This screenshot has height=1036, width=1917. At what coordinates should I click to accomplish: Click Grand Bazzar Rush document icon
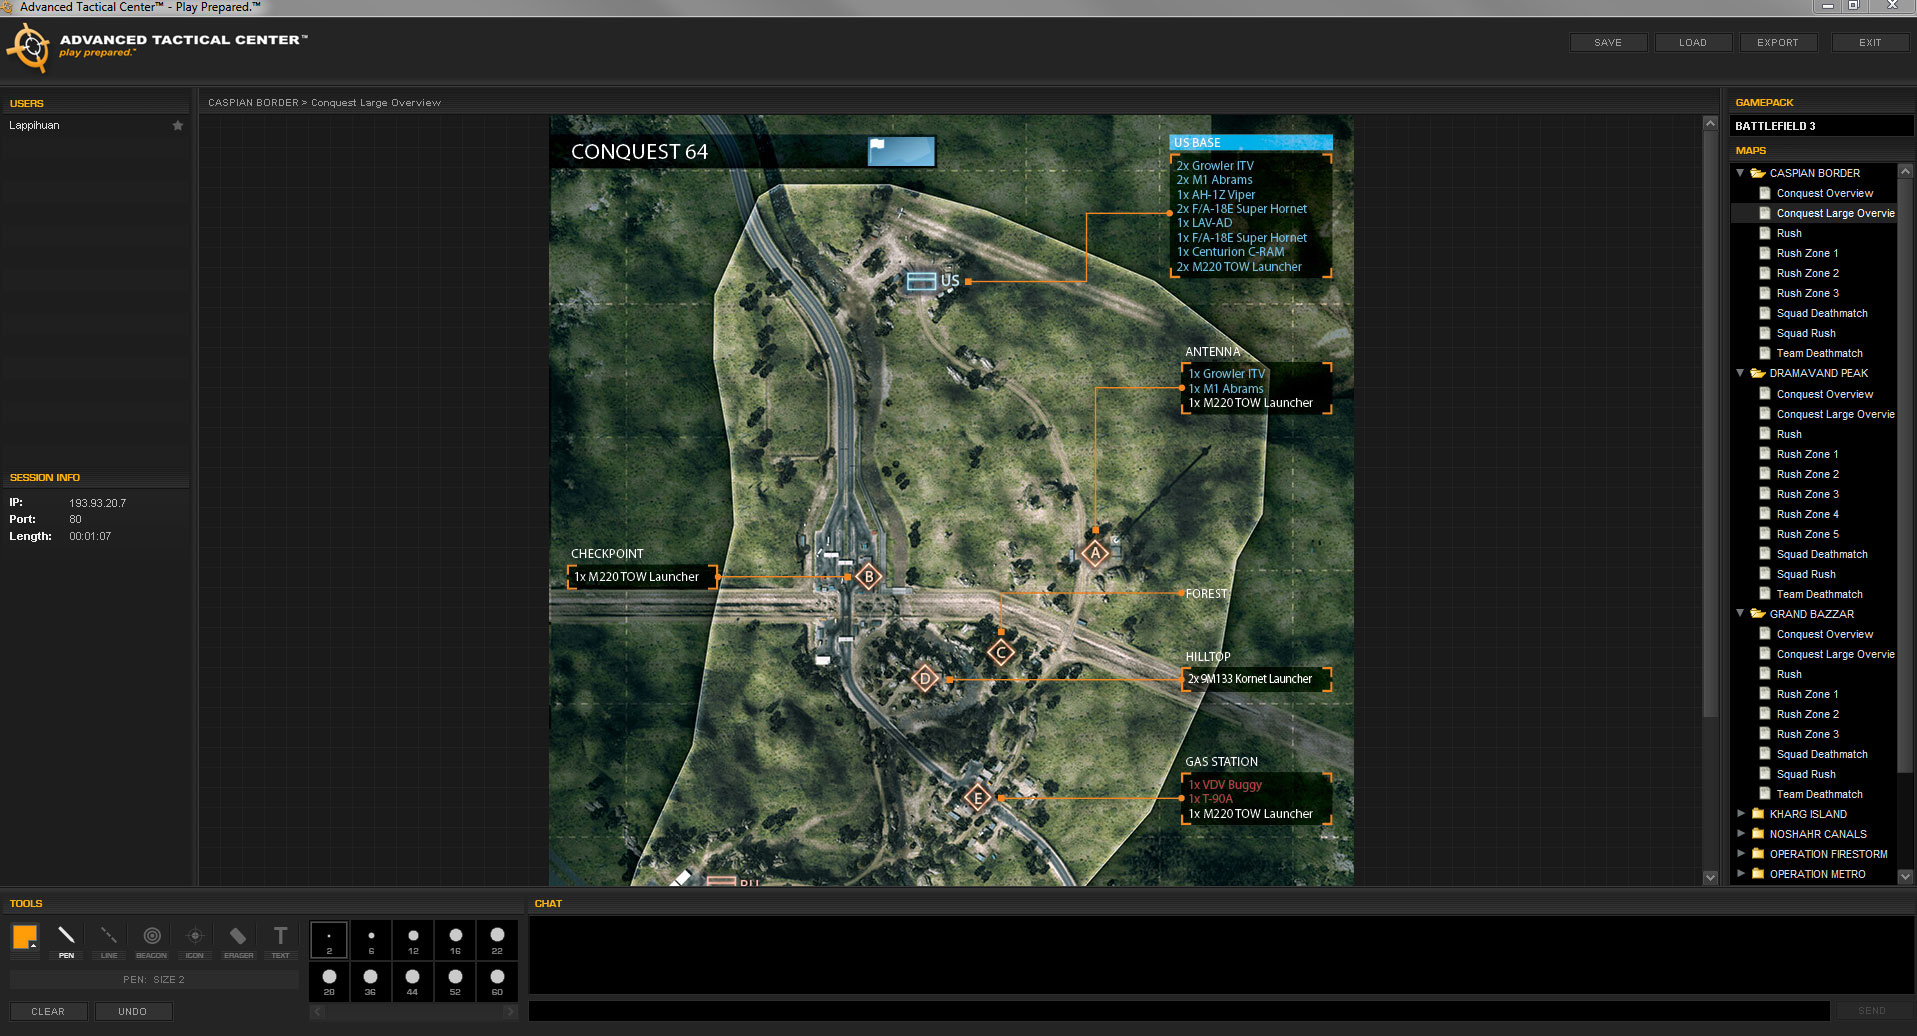(1765, 673)
